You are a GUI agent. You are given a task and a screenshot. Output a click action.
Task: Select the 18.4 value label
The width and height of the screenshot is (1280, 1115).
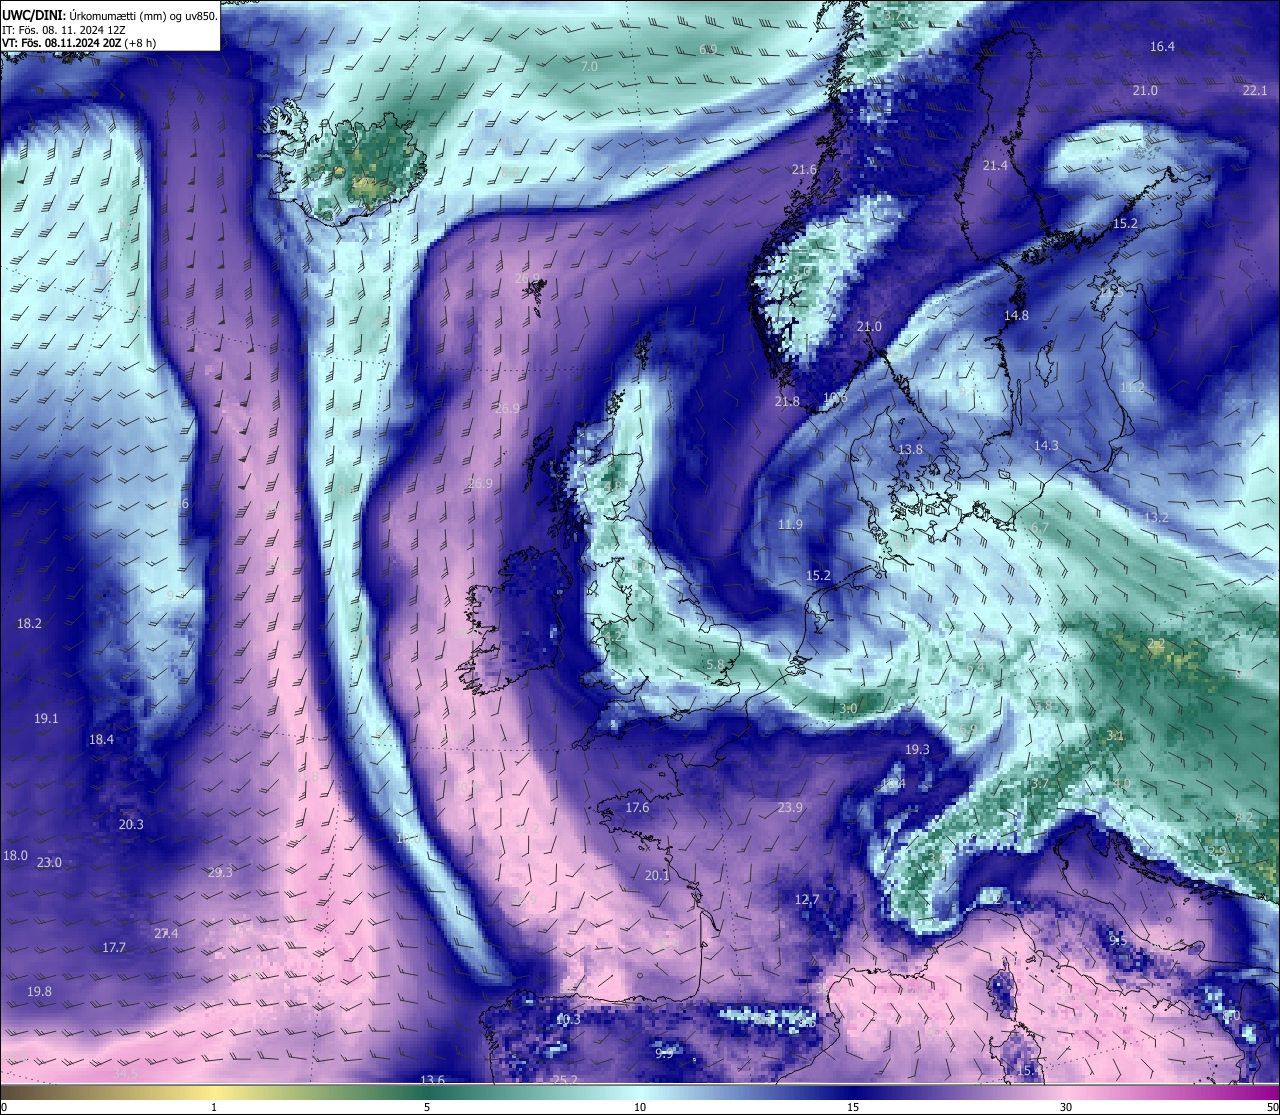pos(101,739)
